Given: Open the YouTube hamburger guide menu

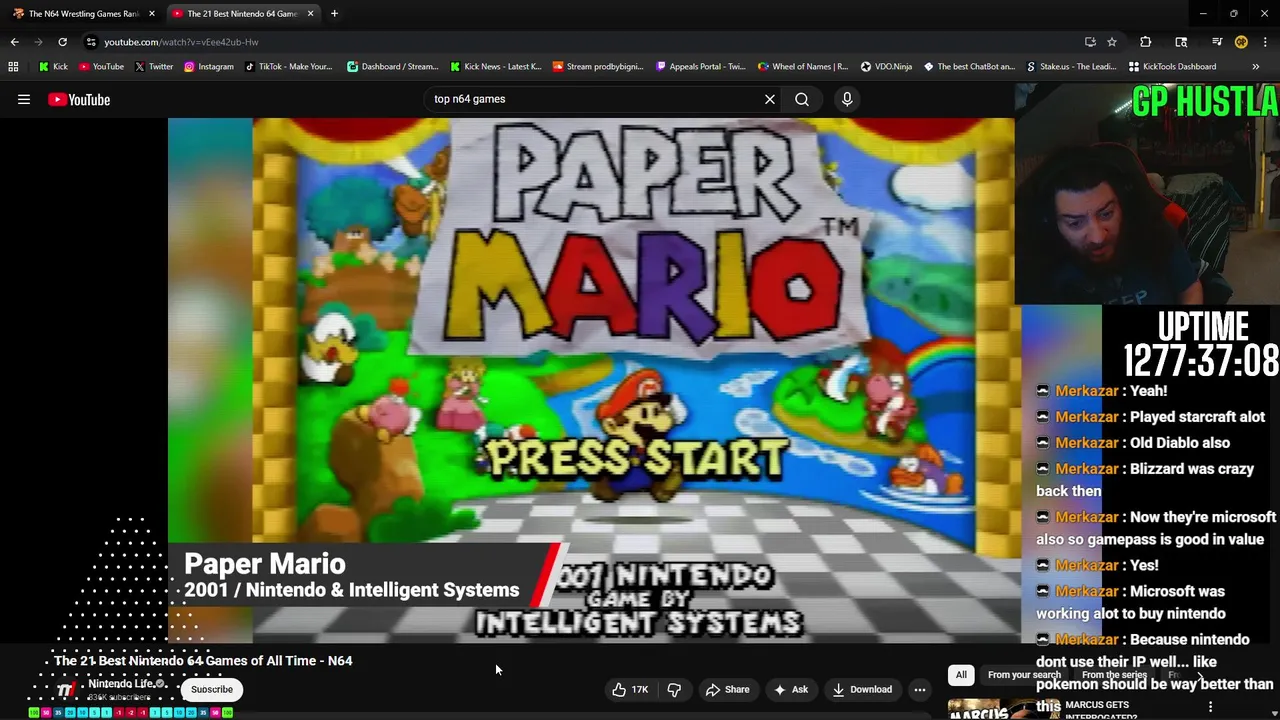Looking at the screenshot, I should coord(24,99).
